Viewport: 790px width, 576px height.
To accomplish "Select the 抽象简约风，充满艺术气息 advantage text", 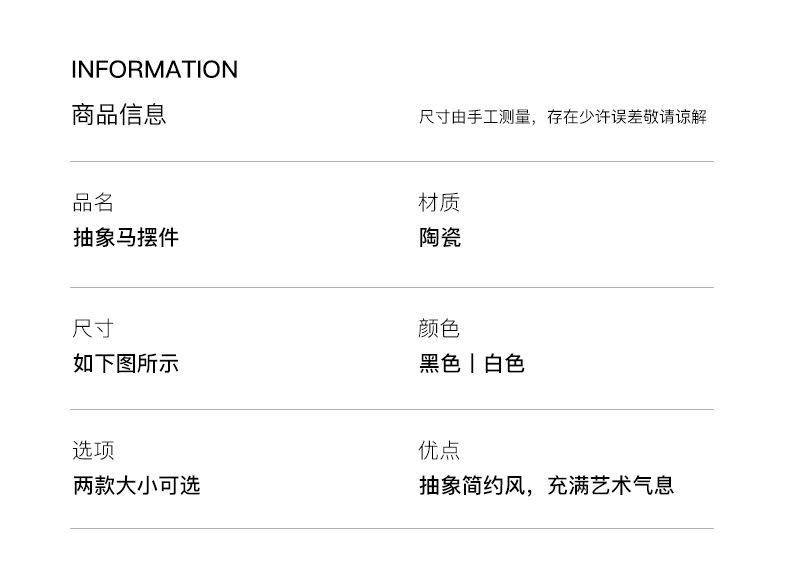I will pos(546,486).
